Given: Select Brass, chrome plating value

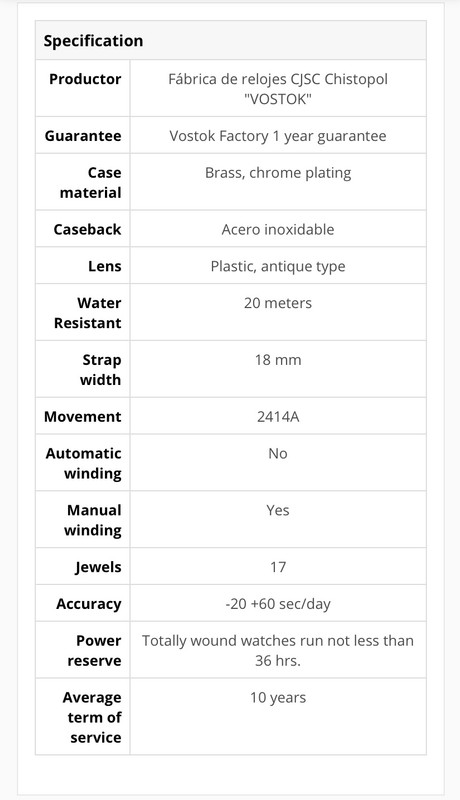Looking at the screenshot, I should pos(278,172).
